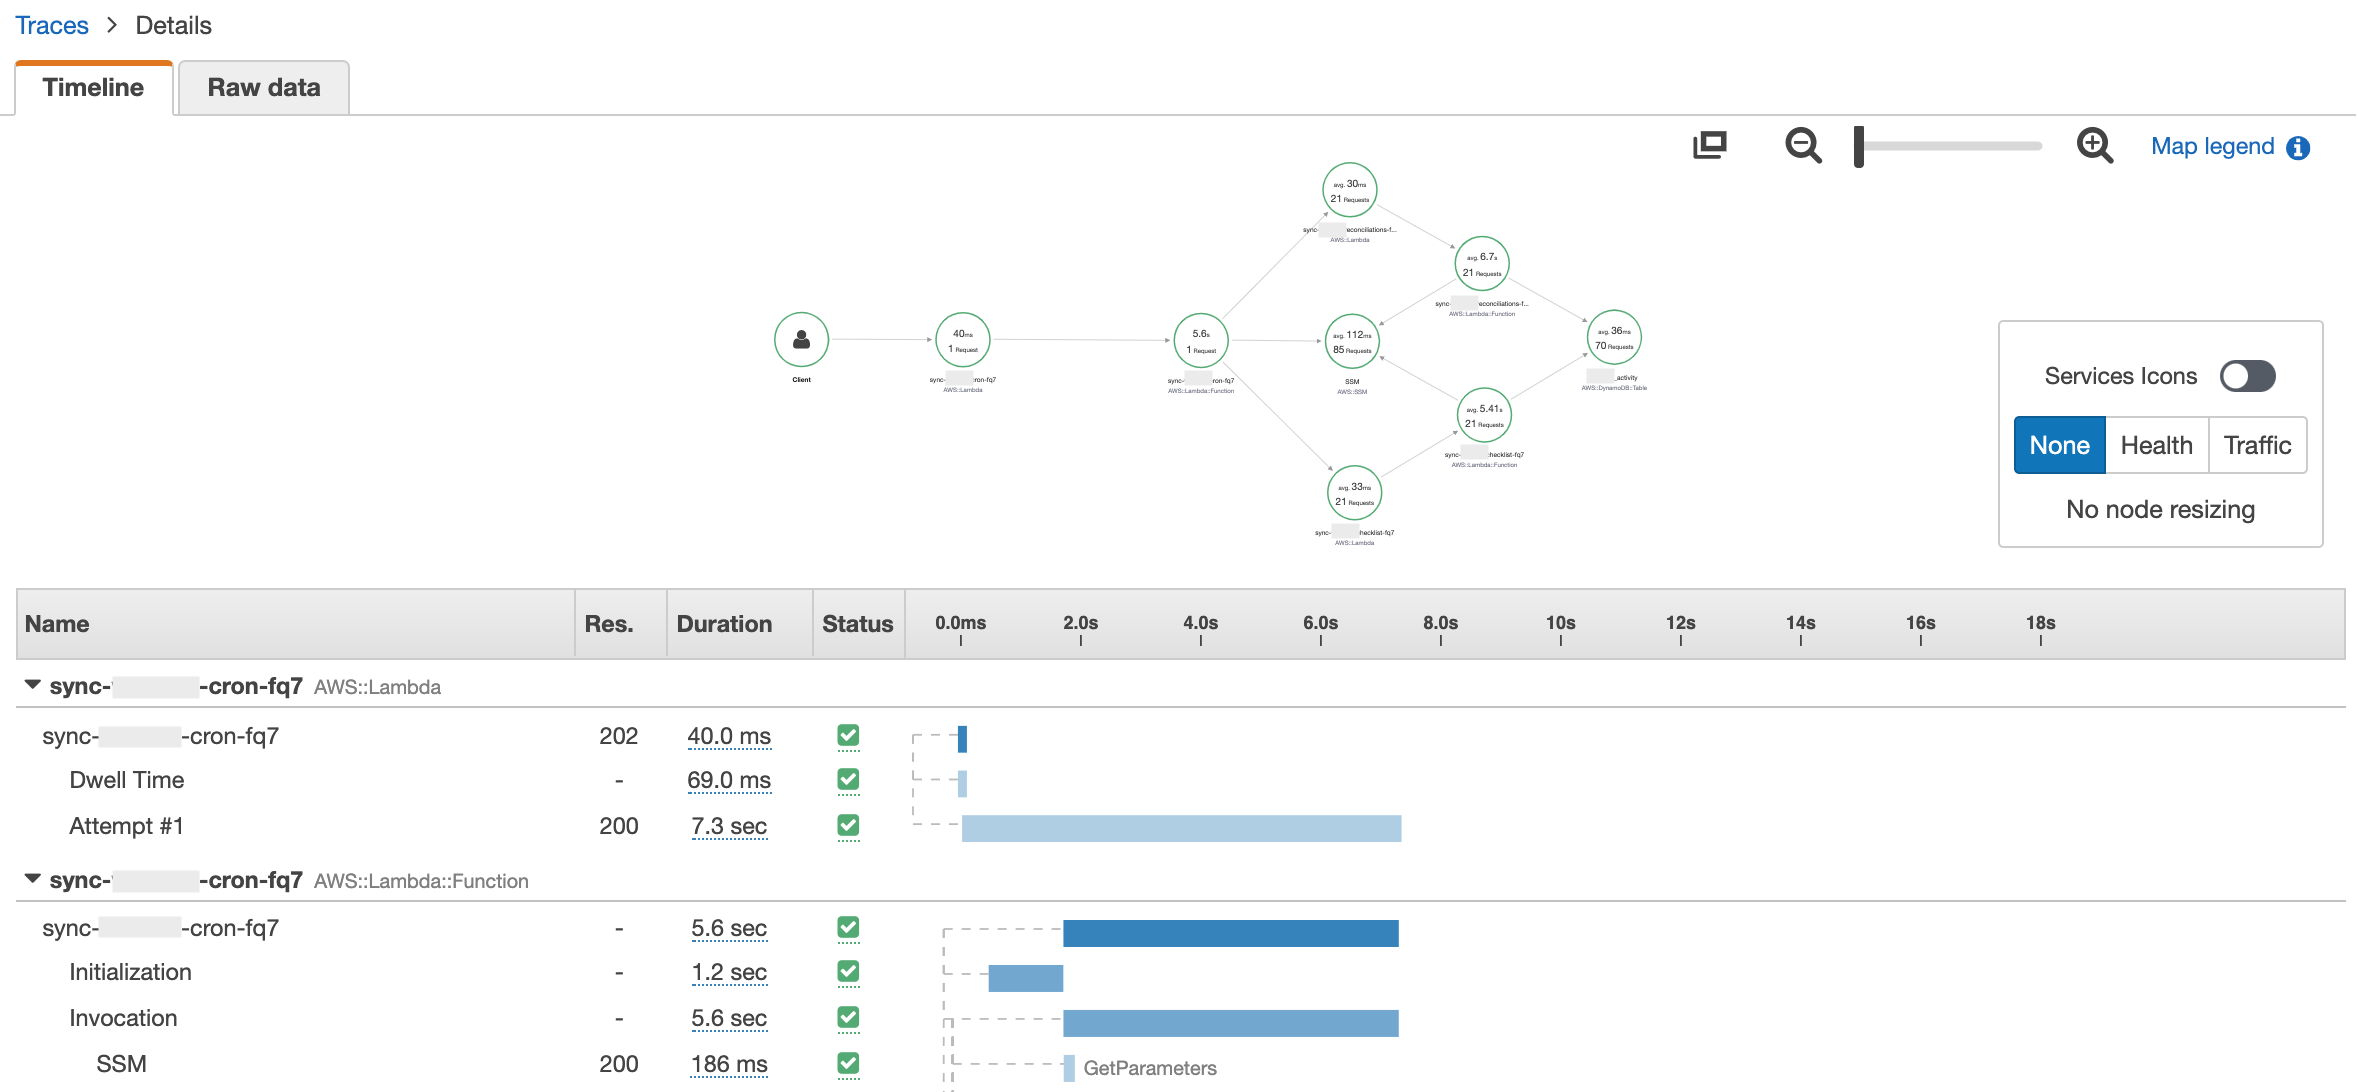Open the 69.0 ms Dwell Time duration
Screen dimensions: 2358x1092
pyautogui.click(x=729, y=781)
